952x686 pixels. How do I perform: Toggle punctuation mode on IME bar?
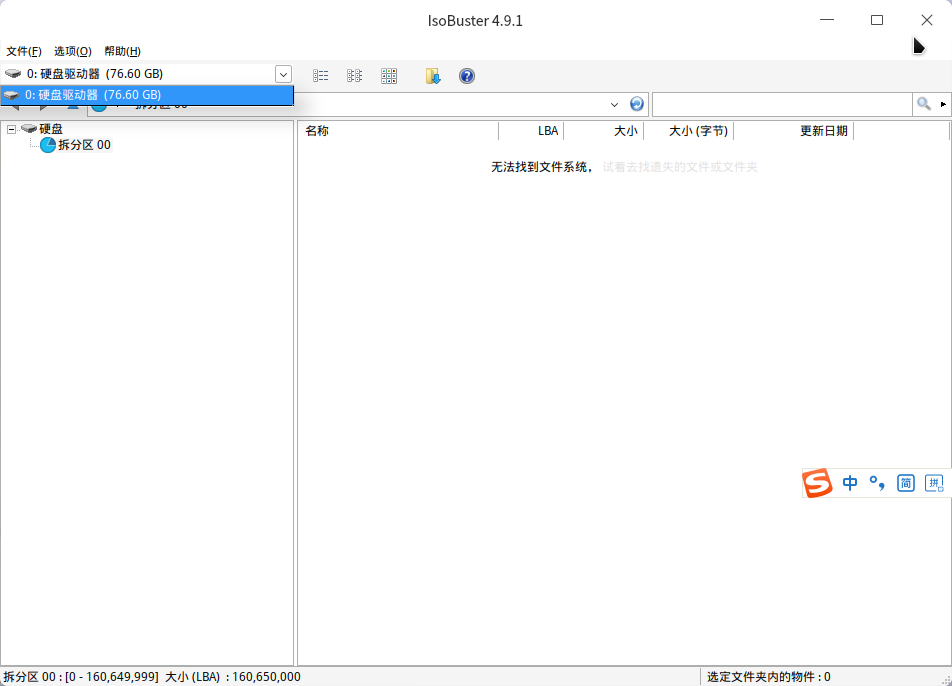[x=877, y=483]
